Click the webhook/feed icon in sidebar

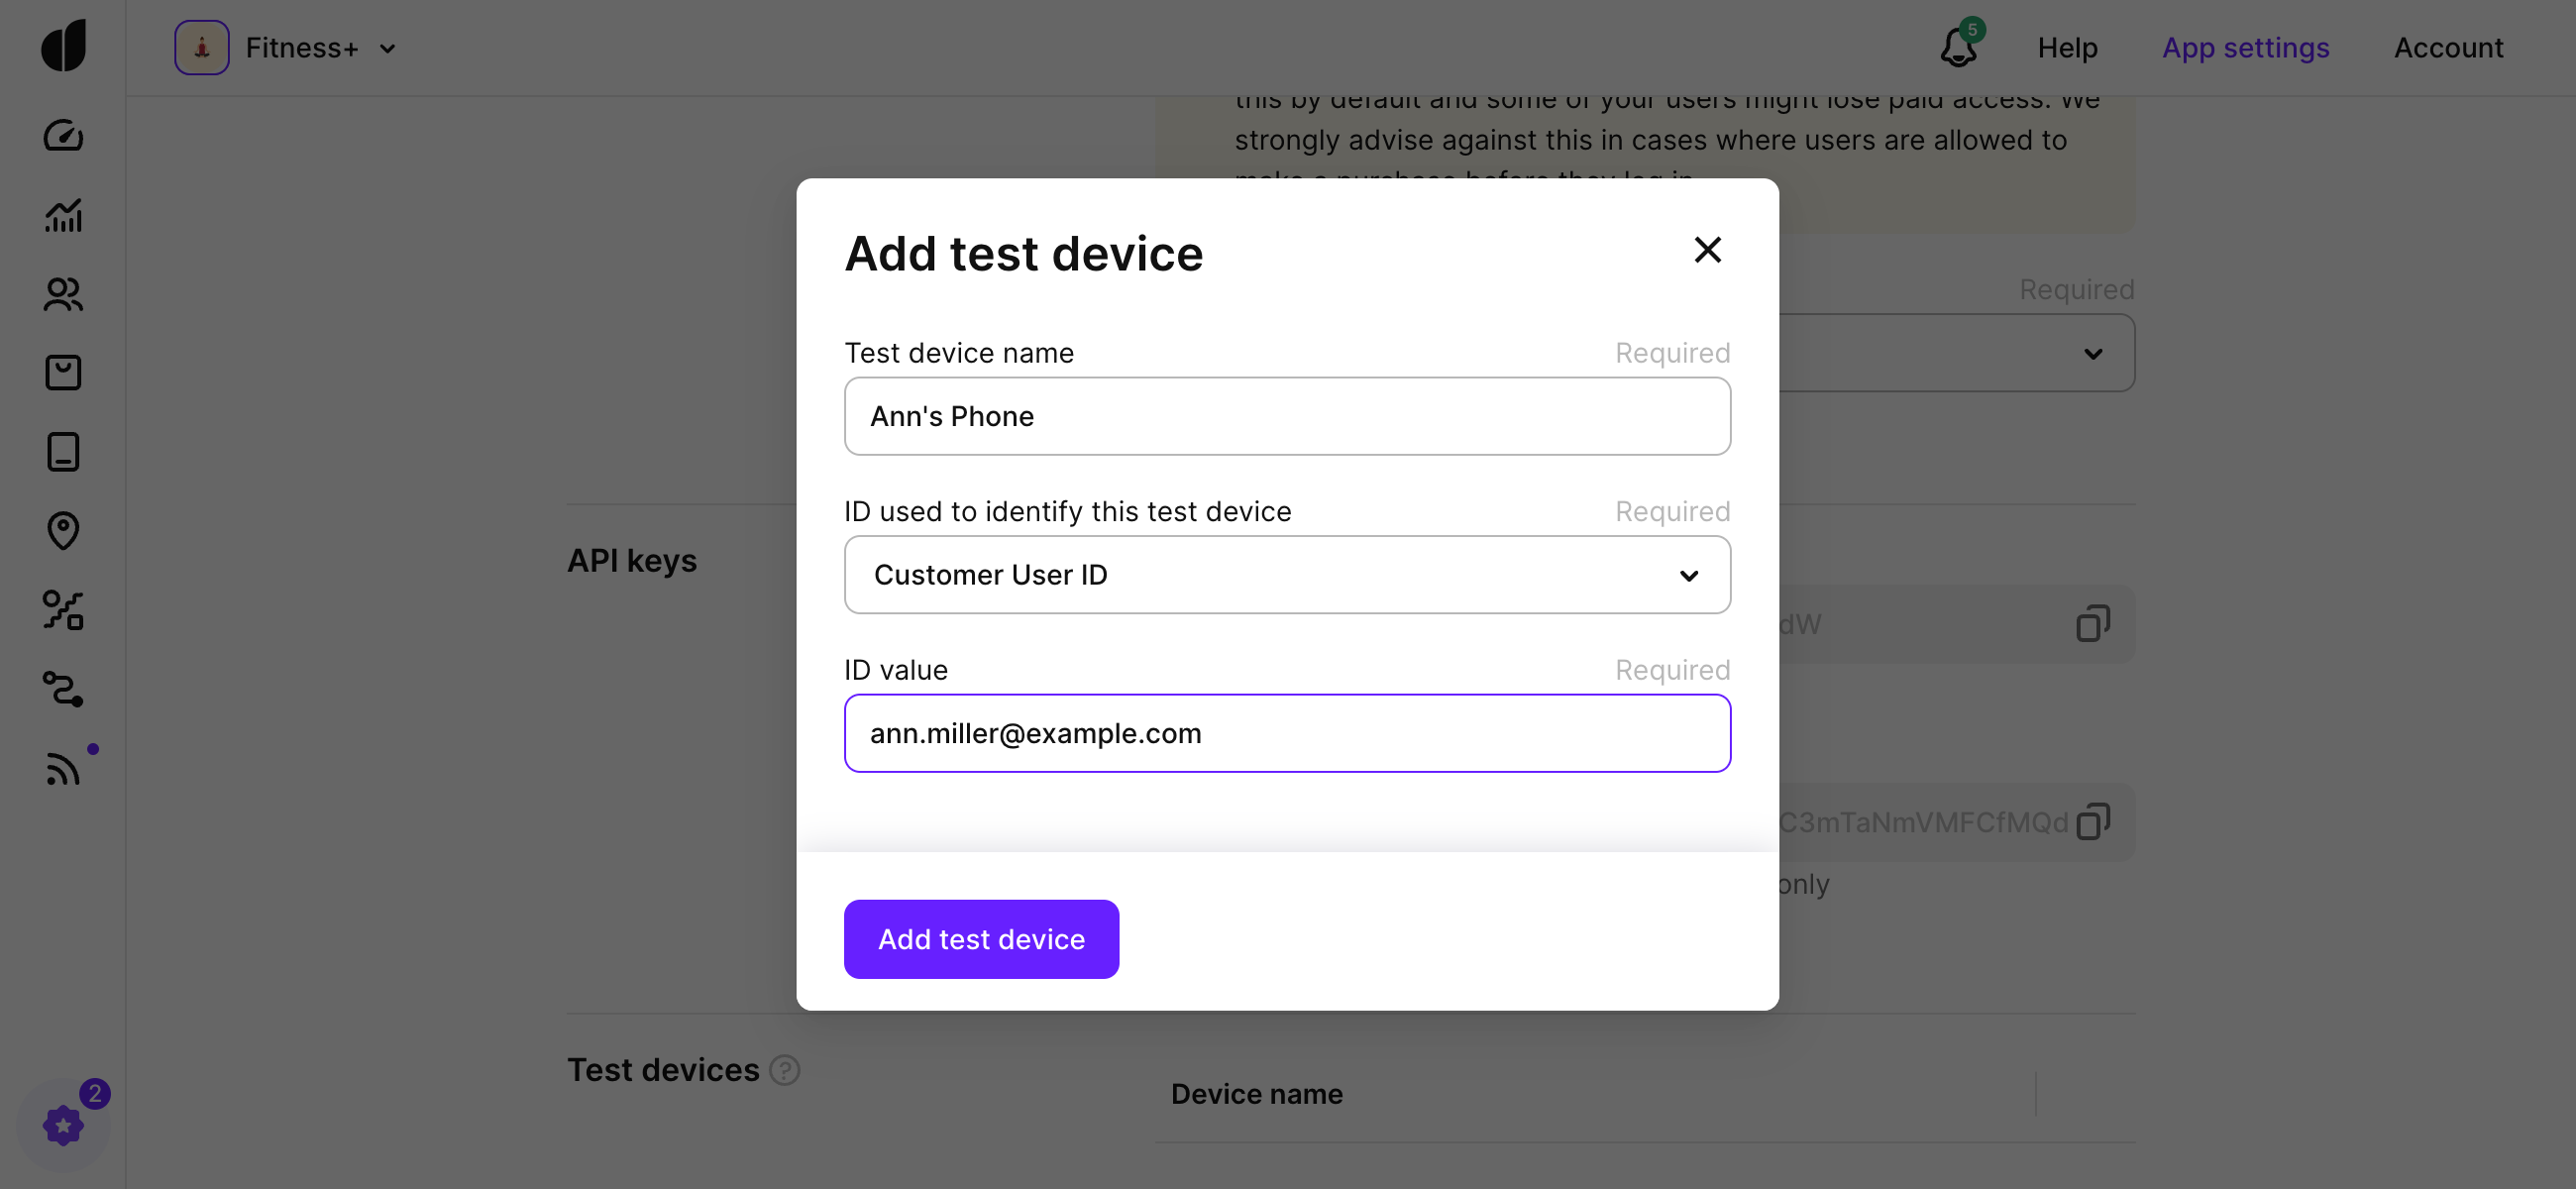click(60, 769)
